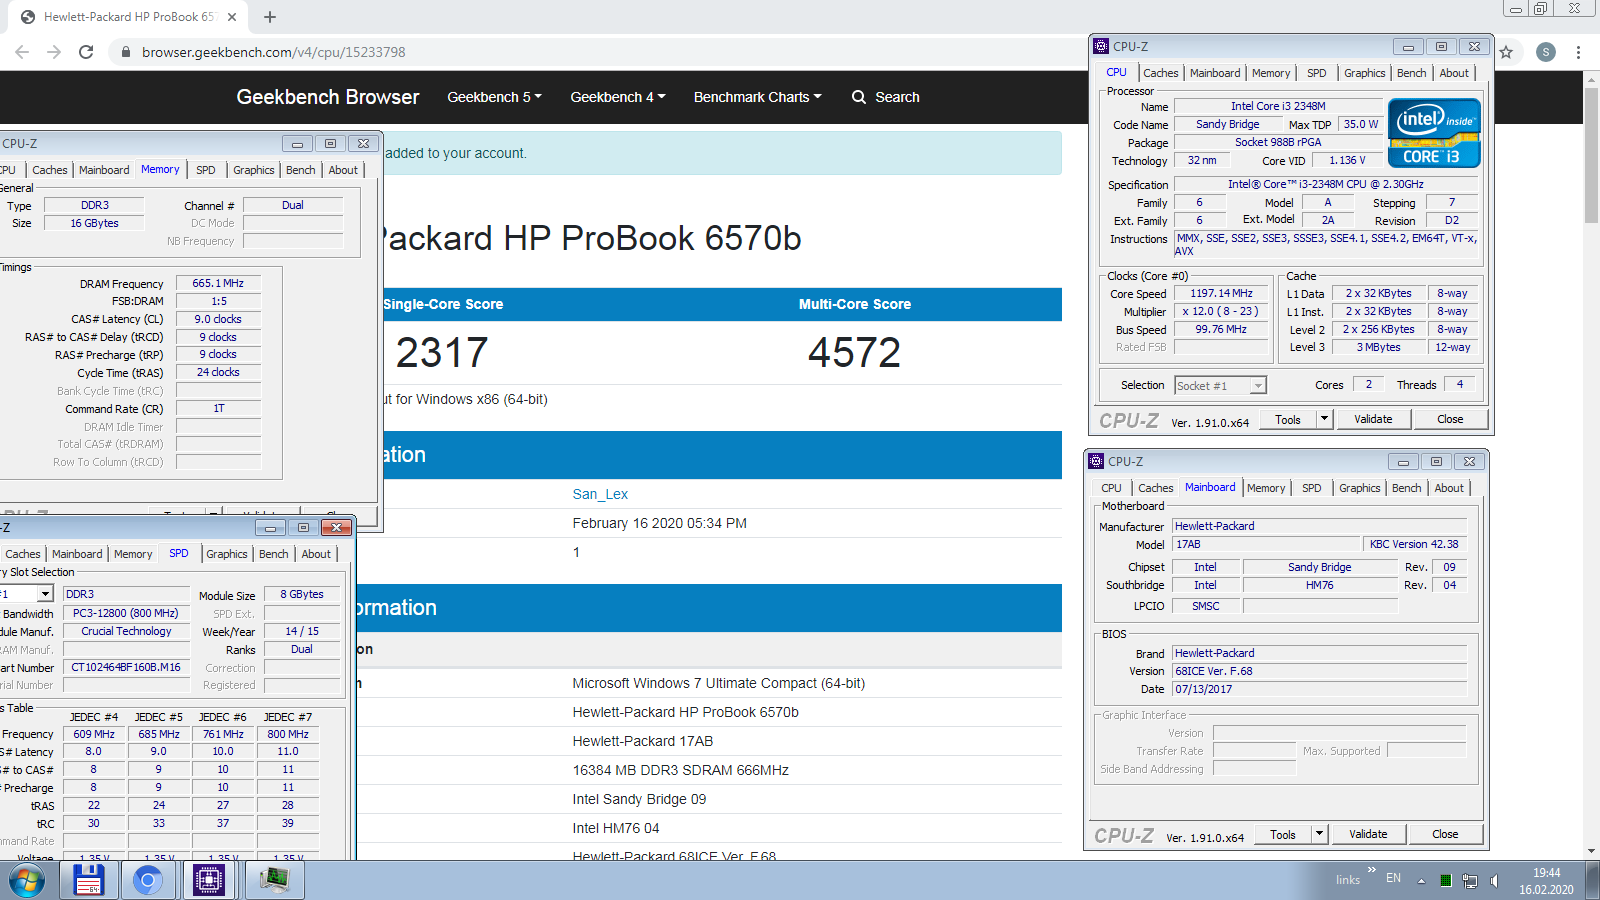Expand the Benchmark Charts menu
The height and width of the screenshot is (900, 1600).
pos(758,97)
